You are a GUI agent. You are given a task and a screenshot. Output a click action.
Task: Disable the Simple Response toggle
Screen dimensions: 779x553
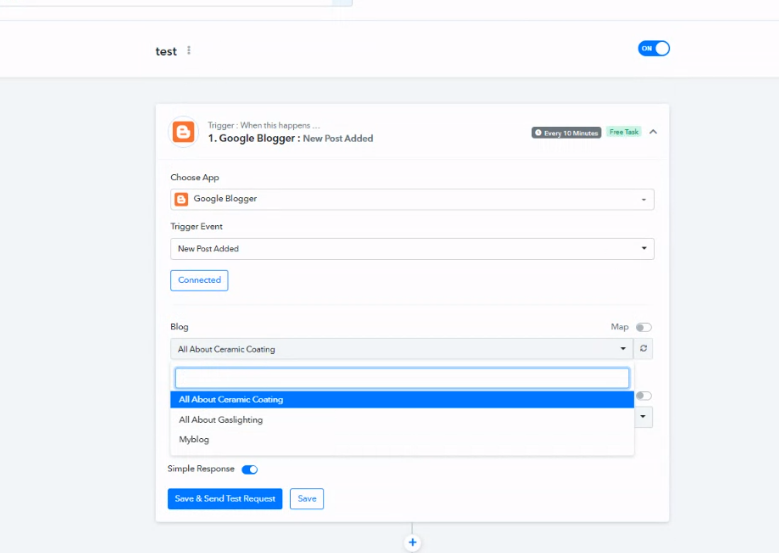tap(249, 470)
